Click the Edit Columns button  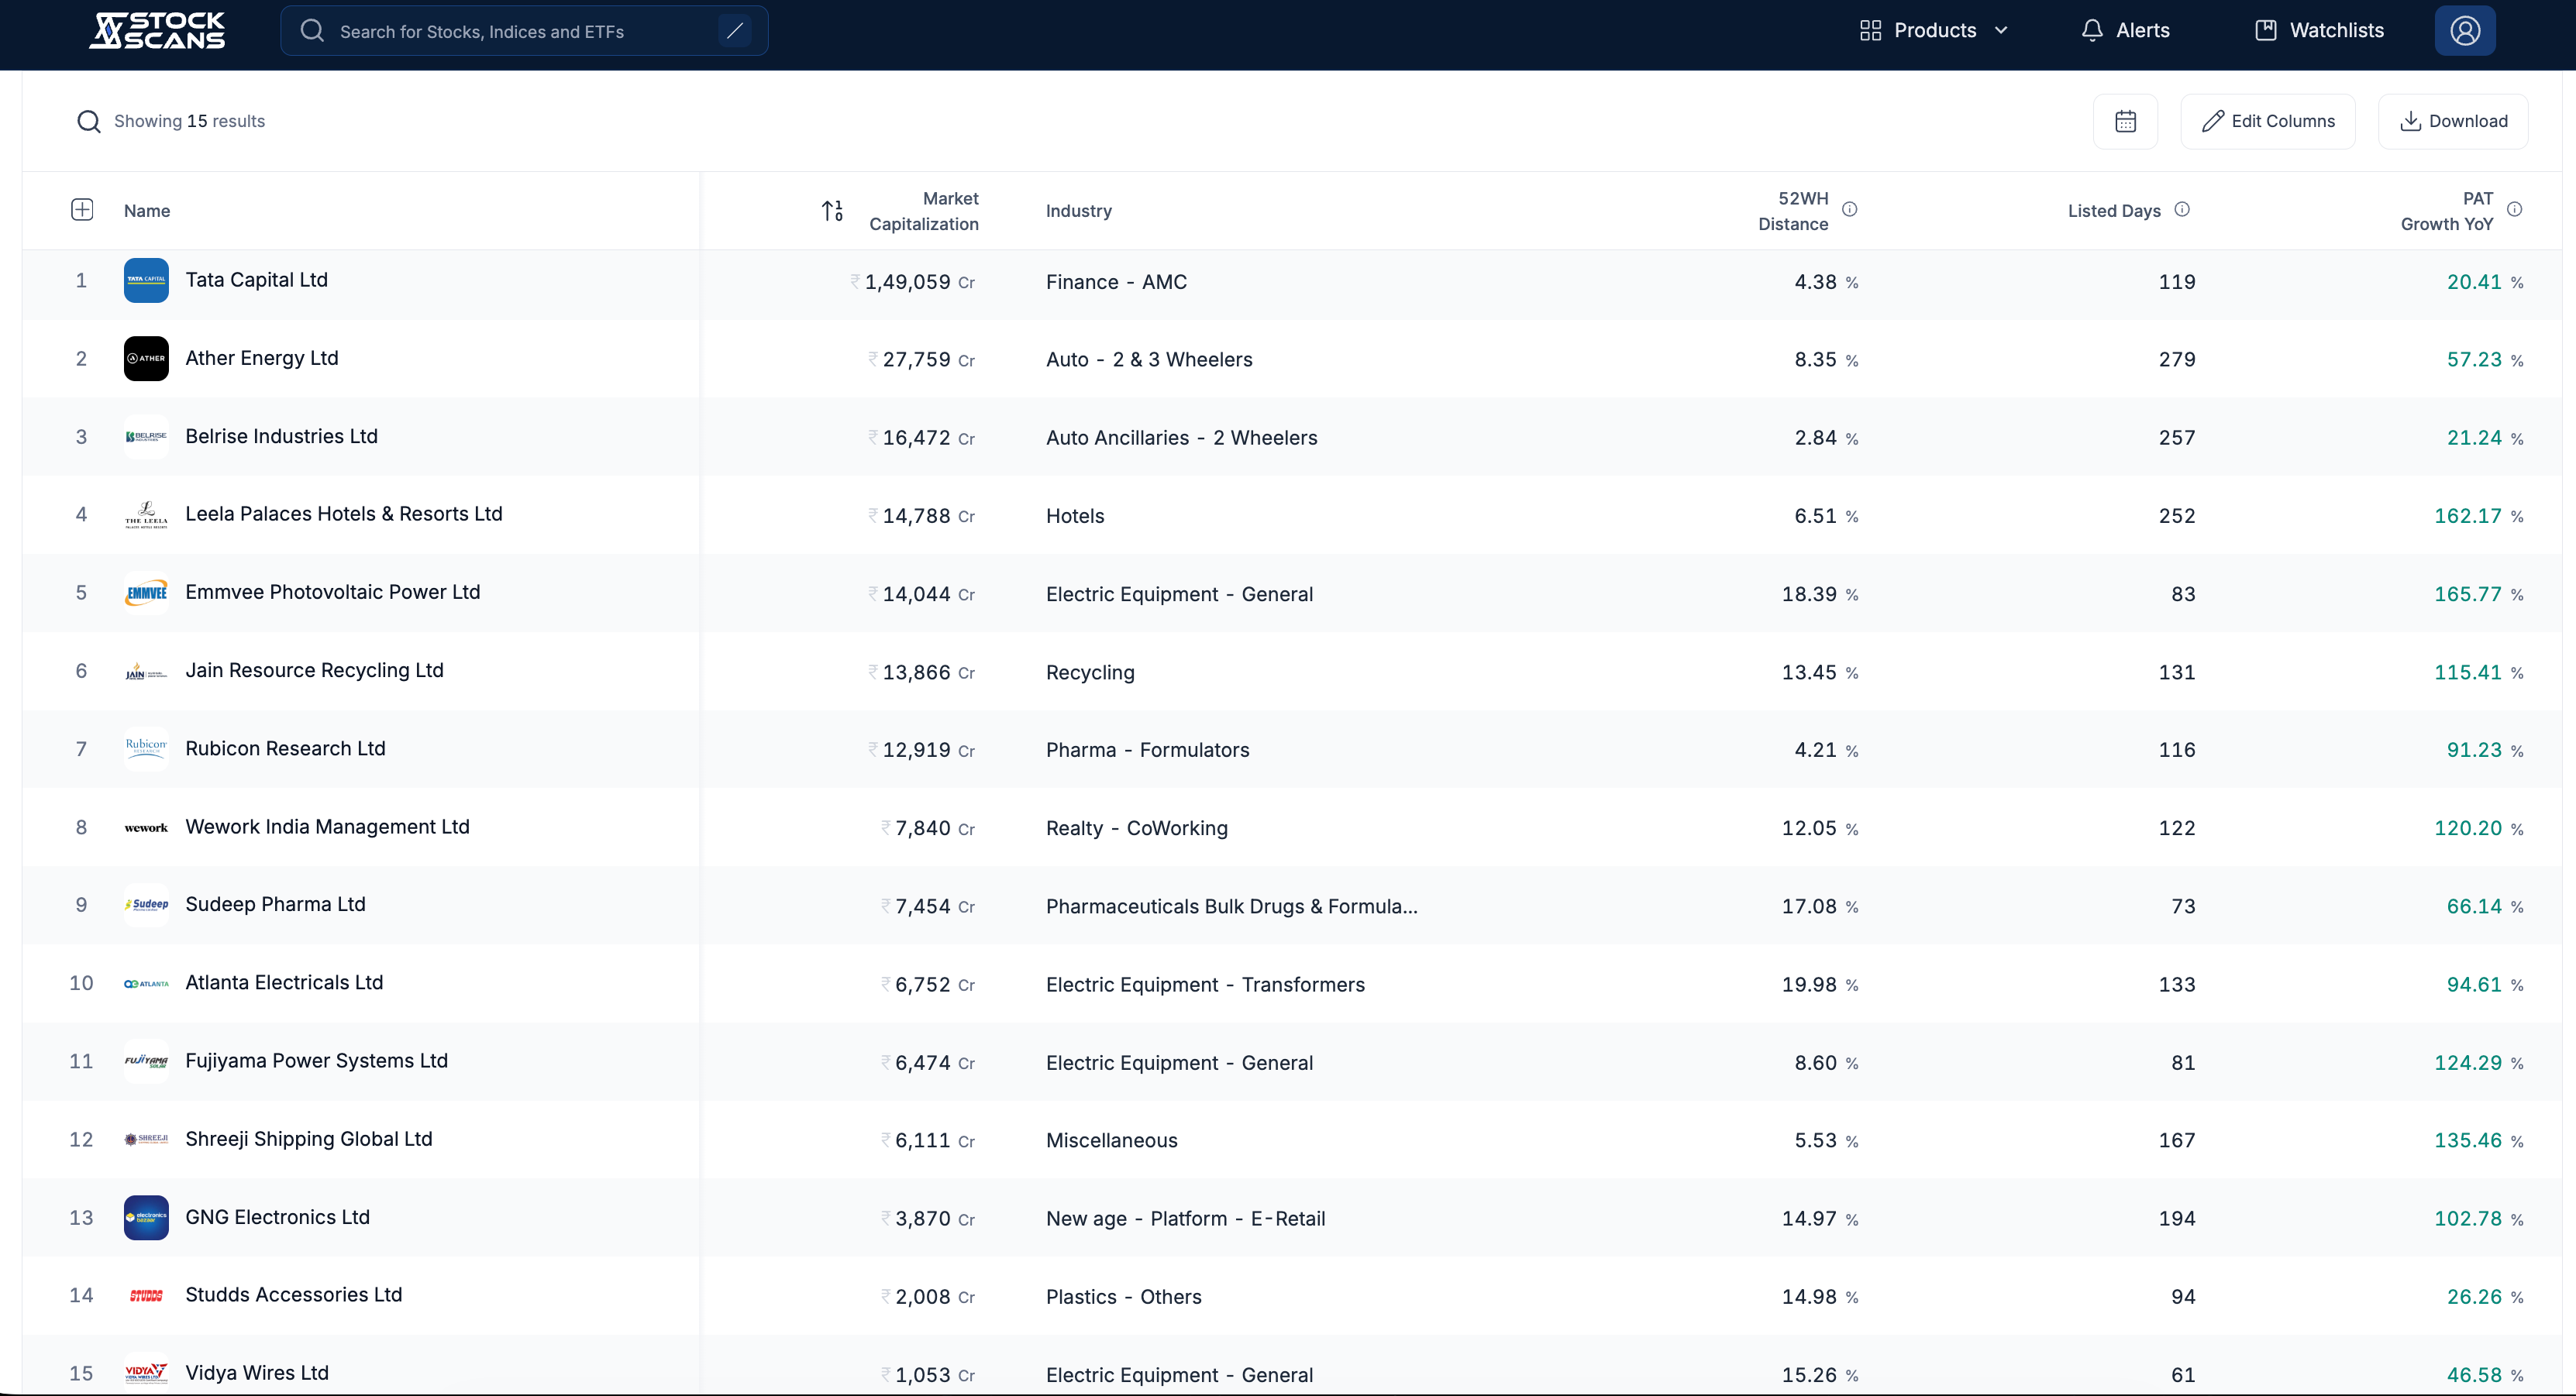(2267, 121)
